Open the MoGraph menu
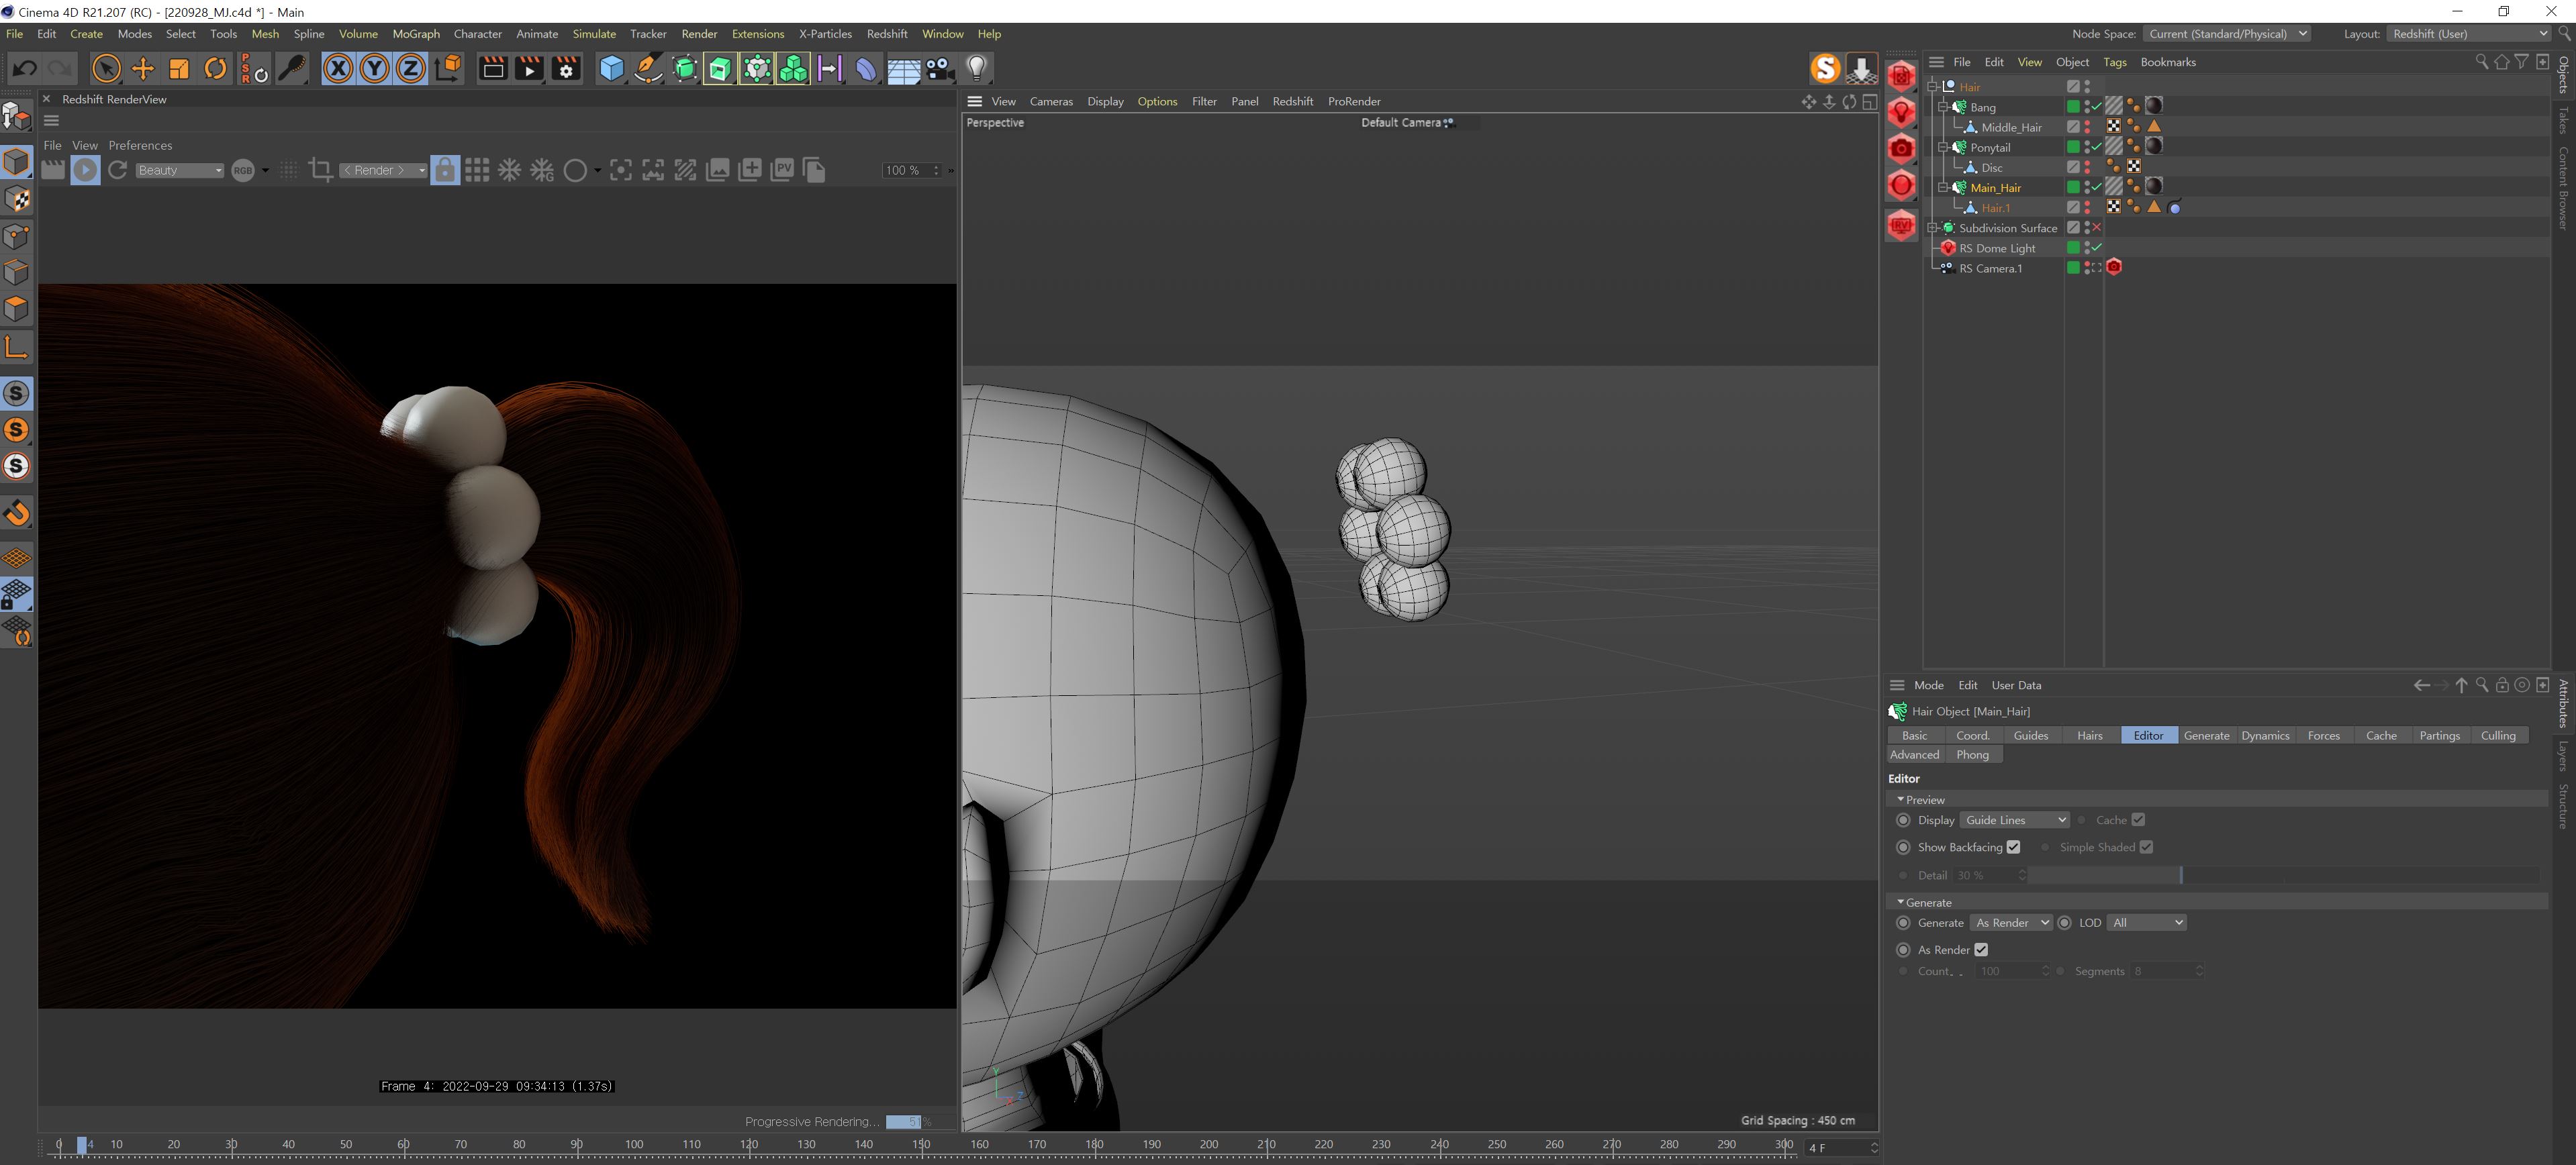 click(416, 34)
